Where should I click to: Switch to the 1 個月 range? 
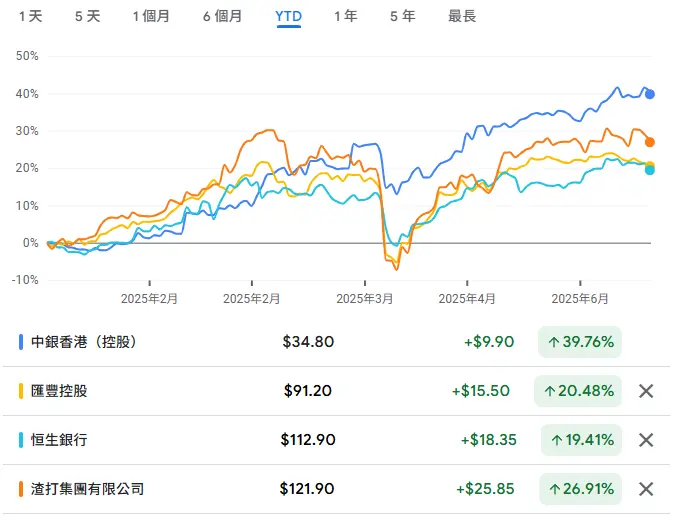coord(151,17)
